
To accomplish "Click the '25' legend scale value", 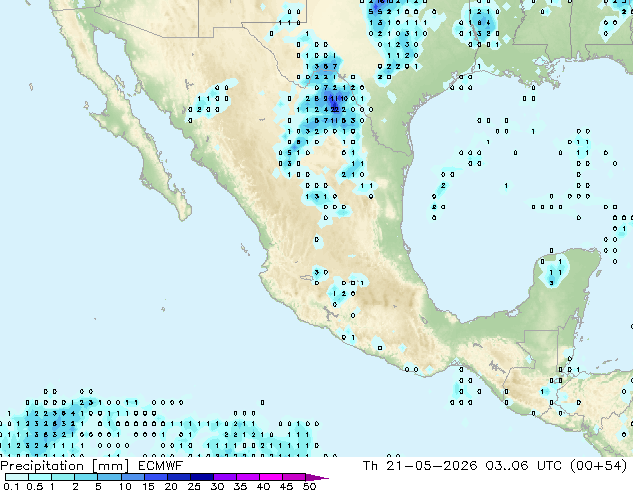I will [194, 486].
